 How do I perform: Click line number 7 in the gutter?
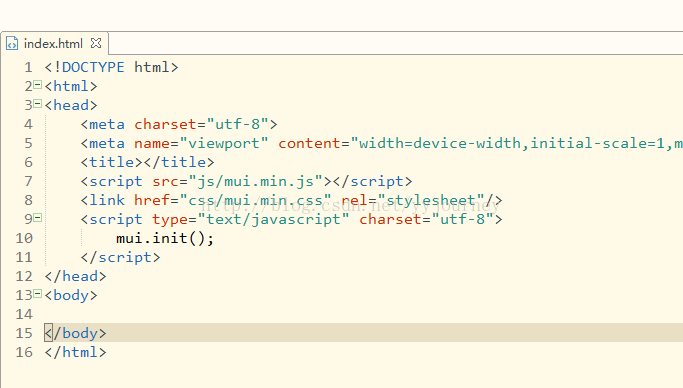click(x=28, y=181)
